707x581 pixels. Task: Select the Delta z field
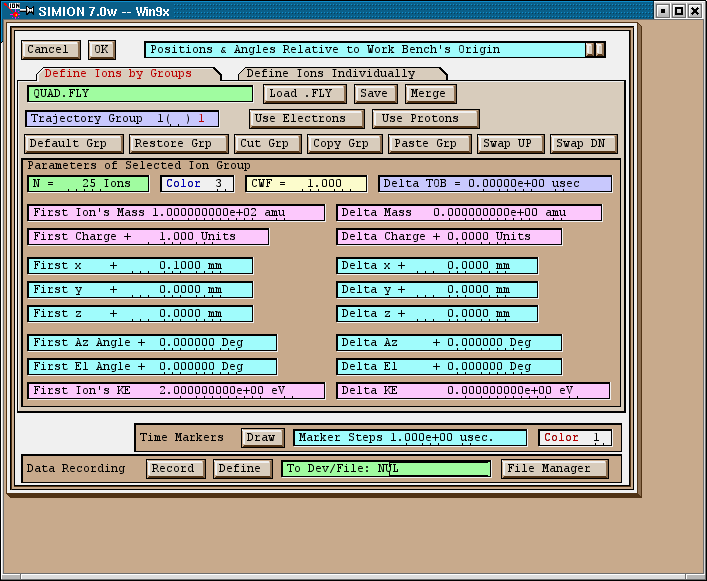(x=437, y=314)
